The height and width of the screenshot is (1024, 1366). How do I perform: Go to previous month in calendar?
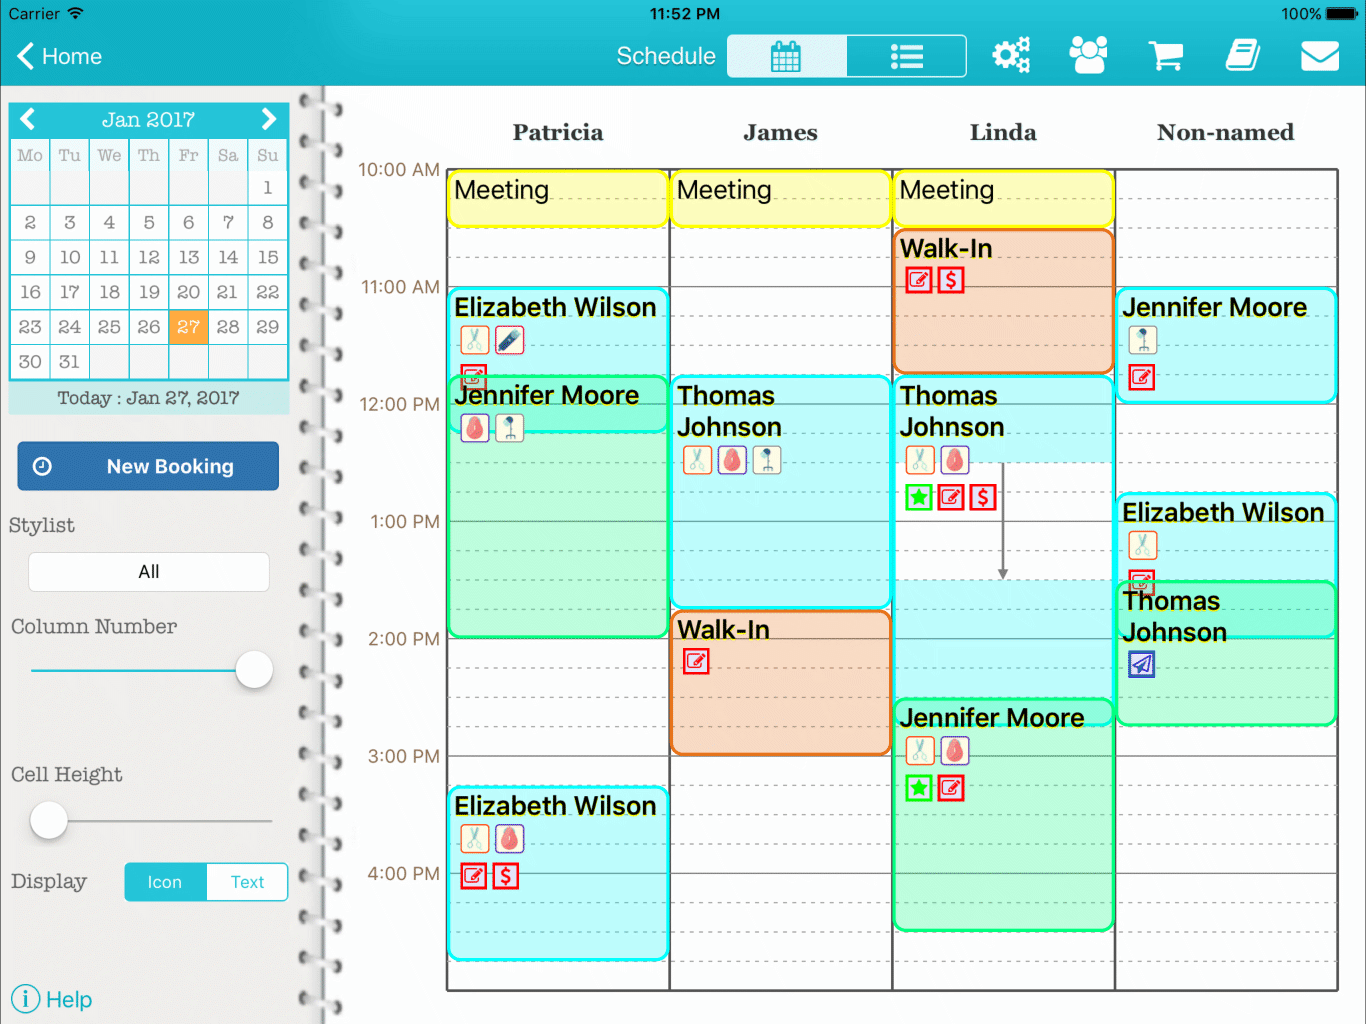(x=28, y=119)
